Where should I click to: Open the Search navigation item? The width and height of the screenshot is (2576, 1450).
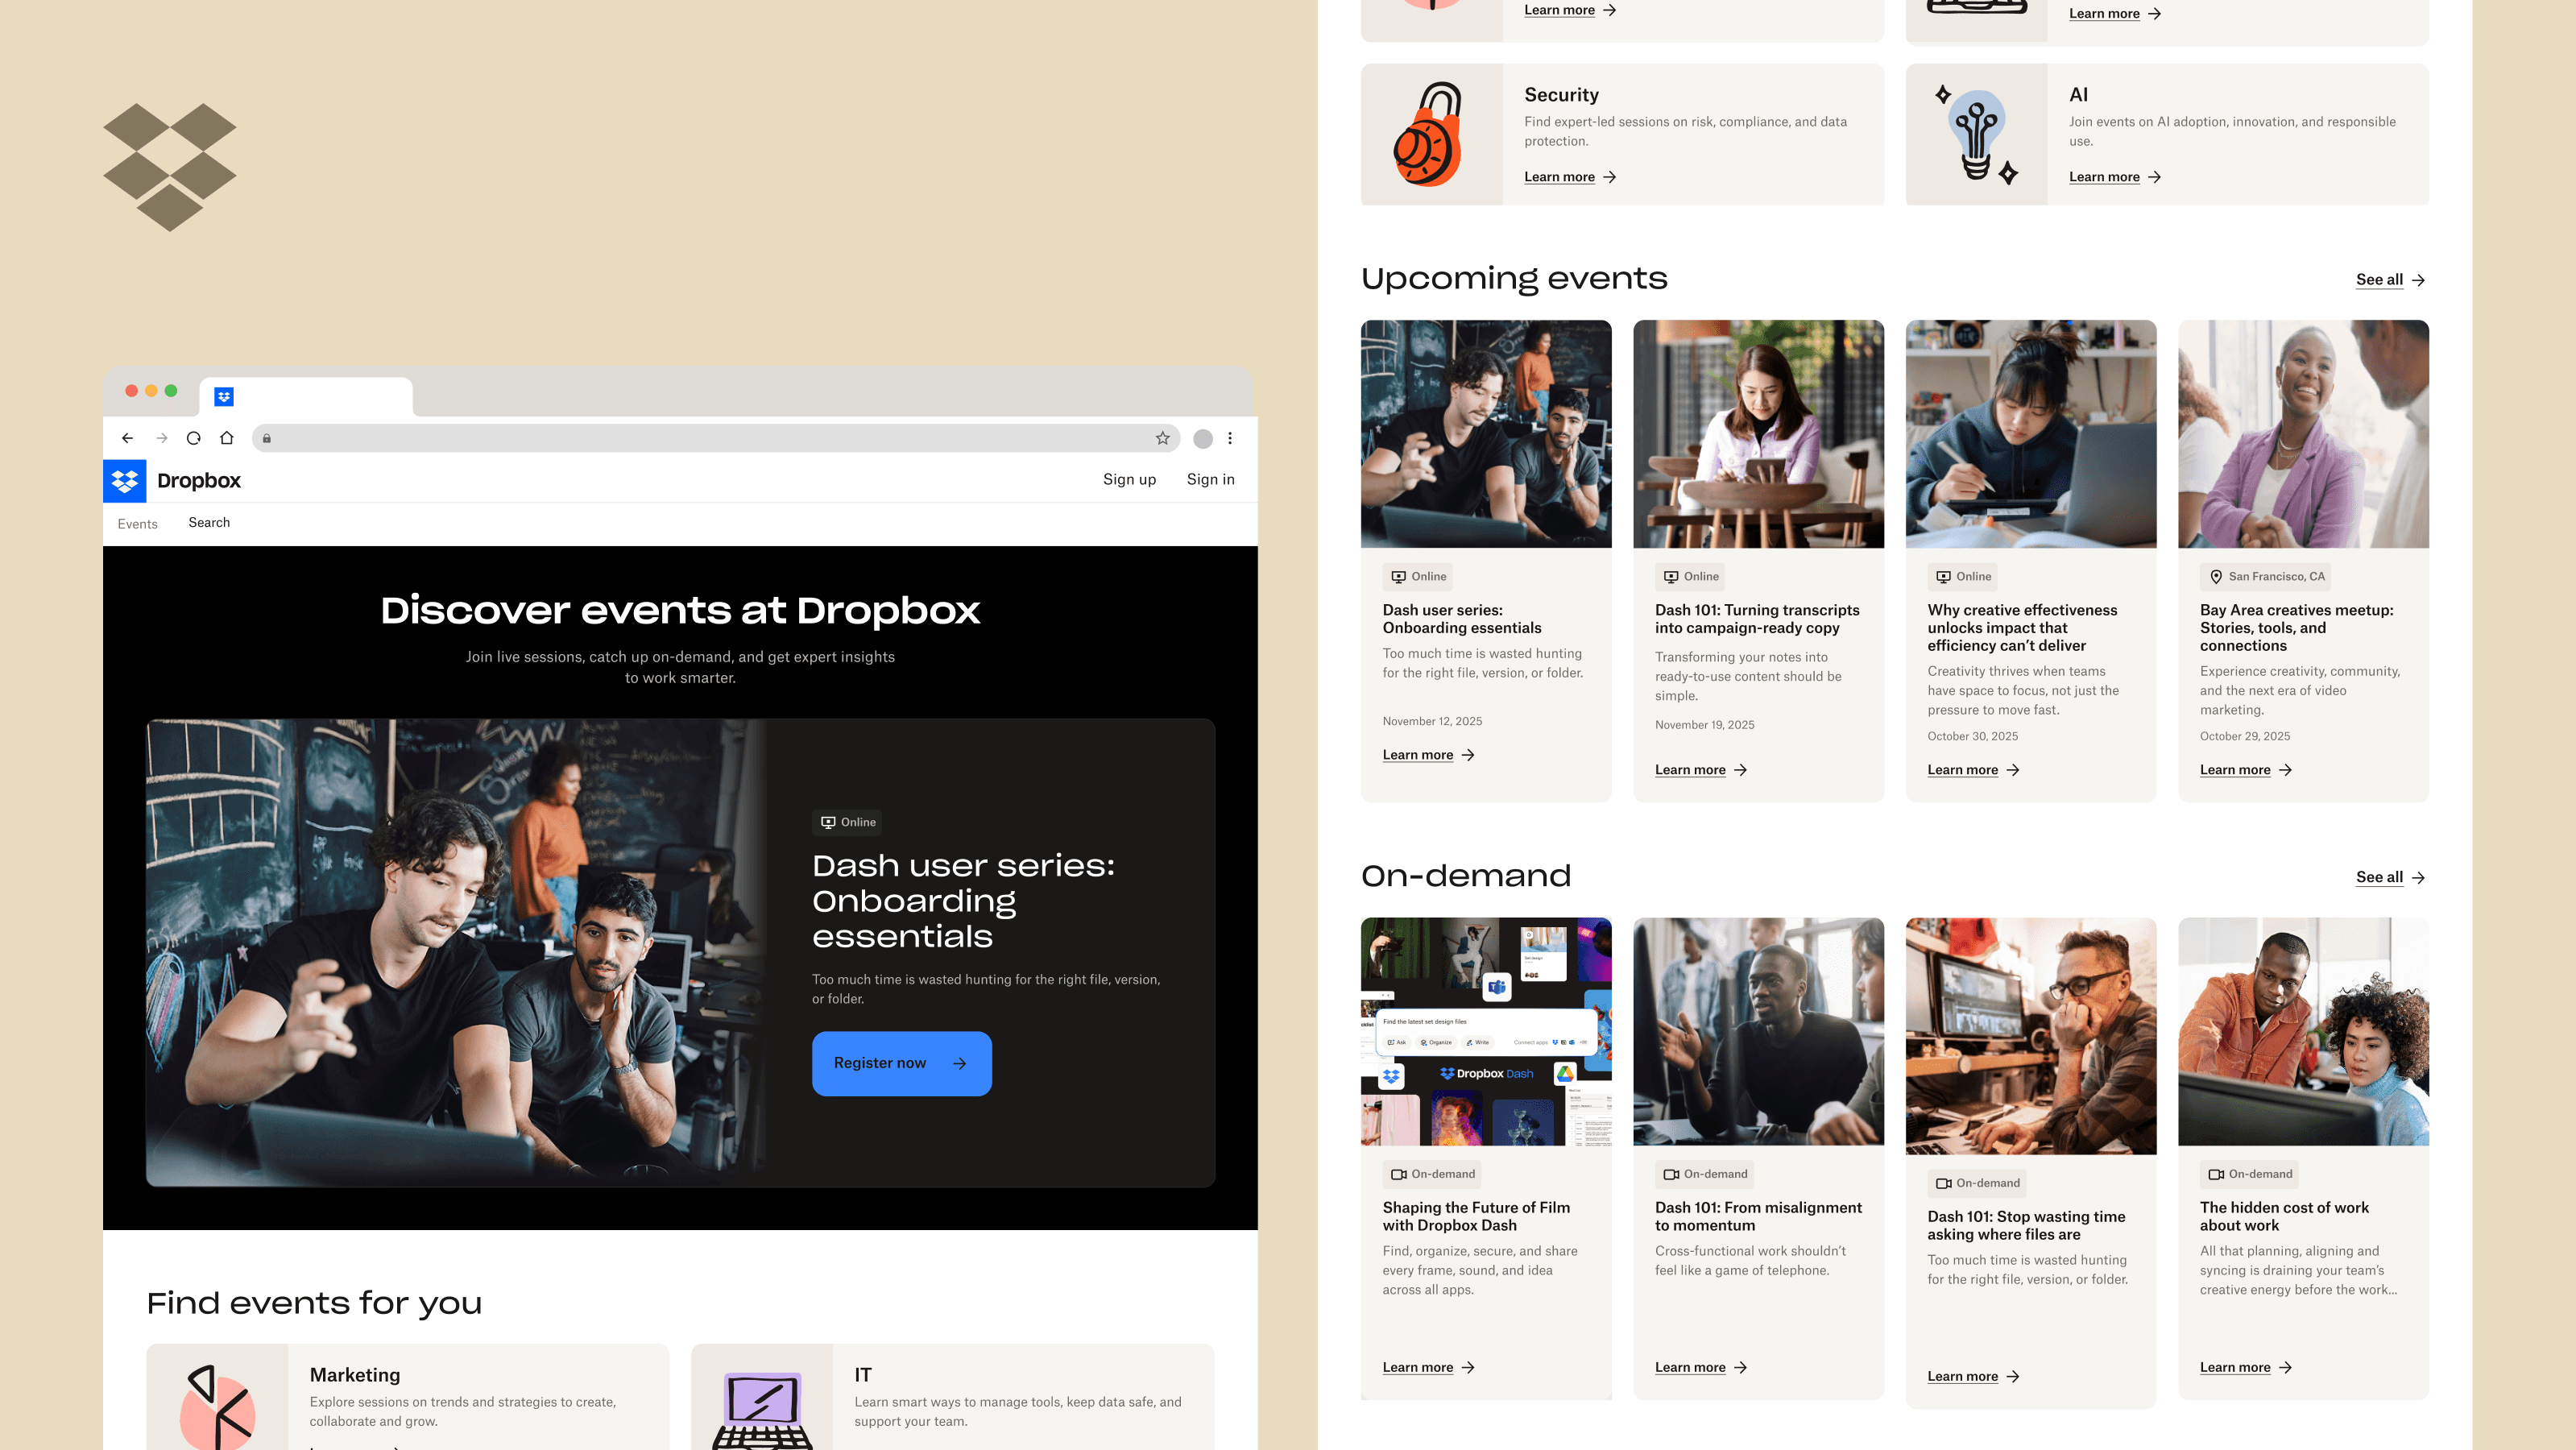(209, 523)
